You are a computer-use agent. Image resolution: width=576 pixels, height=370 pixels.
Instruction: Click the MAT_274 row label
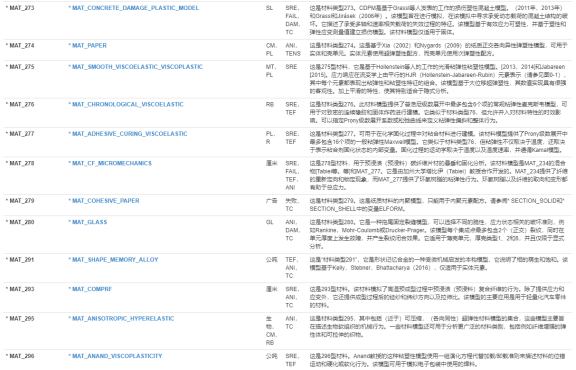tap(20, 45)
